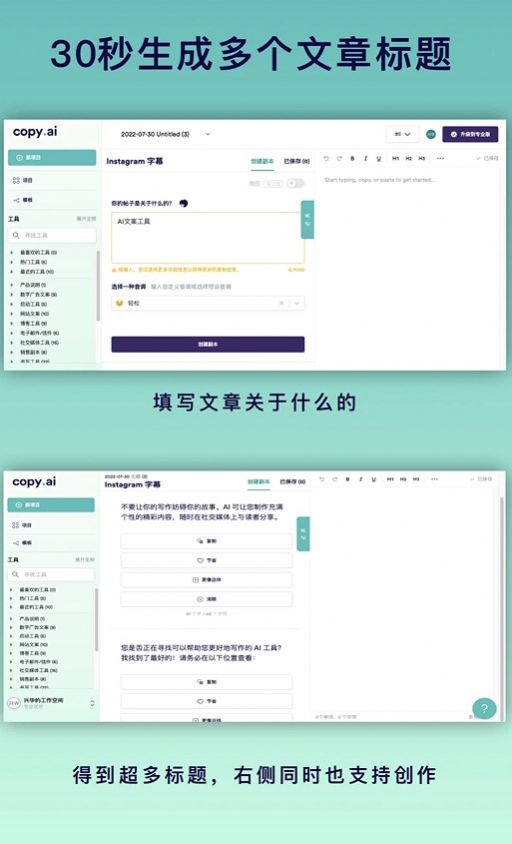Select 博客工具 in upper screenshot sidebar
This screenshot has width=512, height=844.
pos(33,323)
